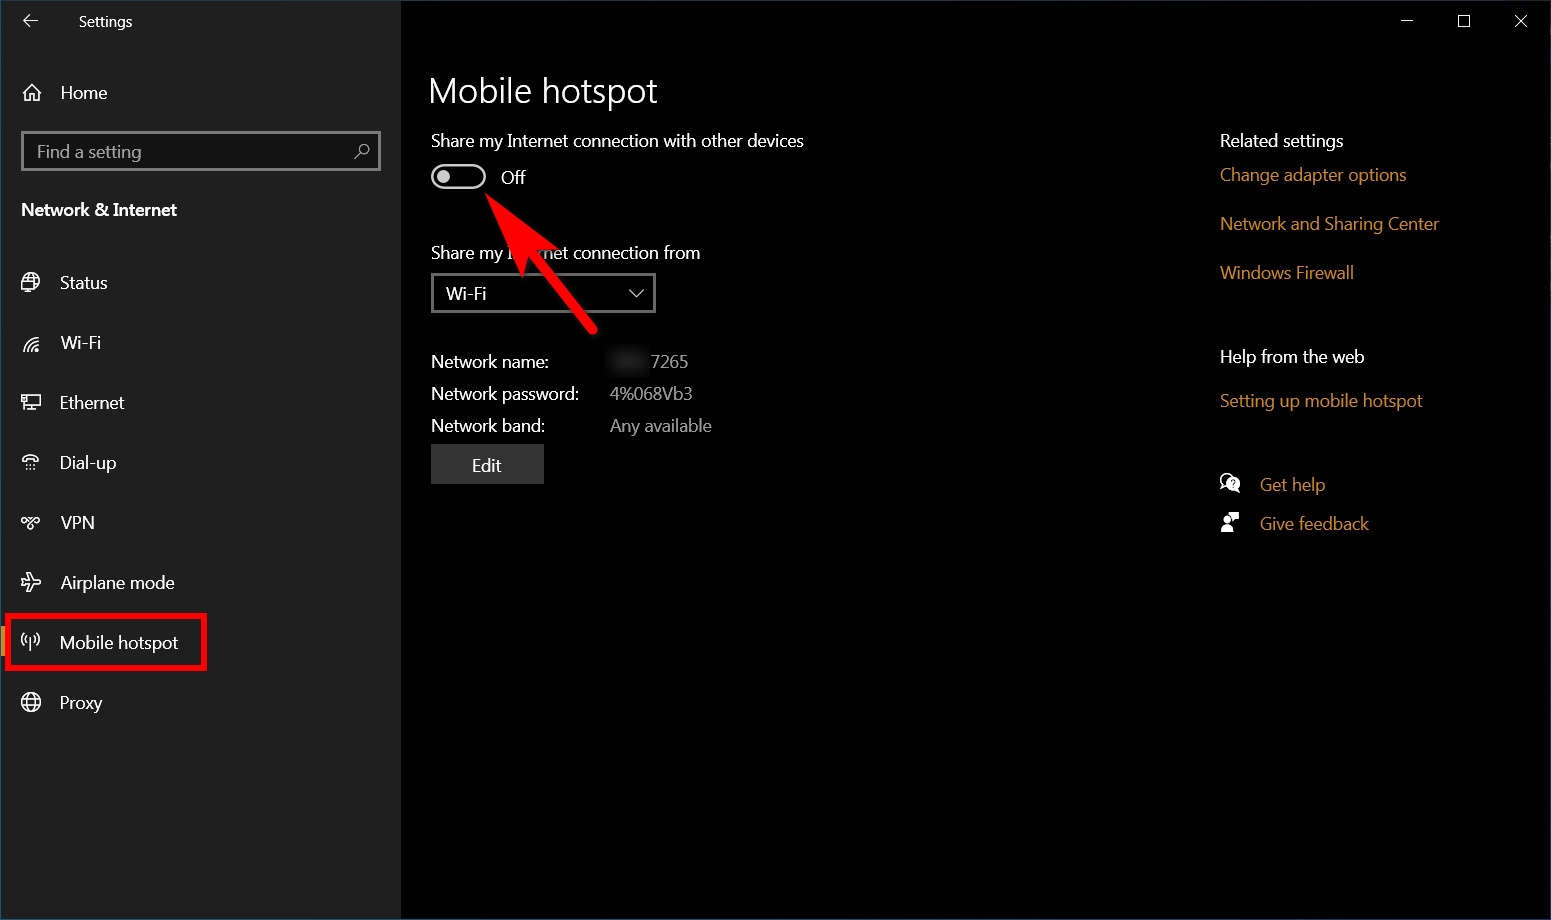The image size is (1551, 920).
Task: Close the Settings window
Action: 1521,21
